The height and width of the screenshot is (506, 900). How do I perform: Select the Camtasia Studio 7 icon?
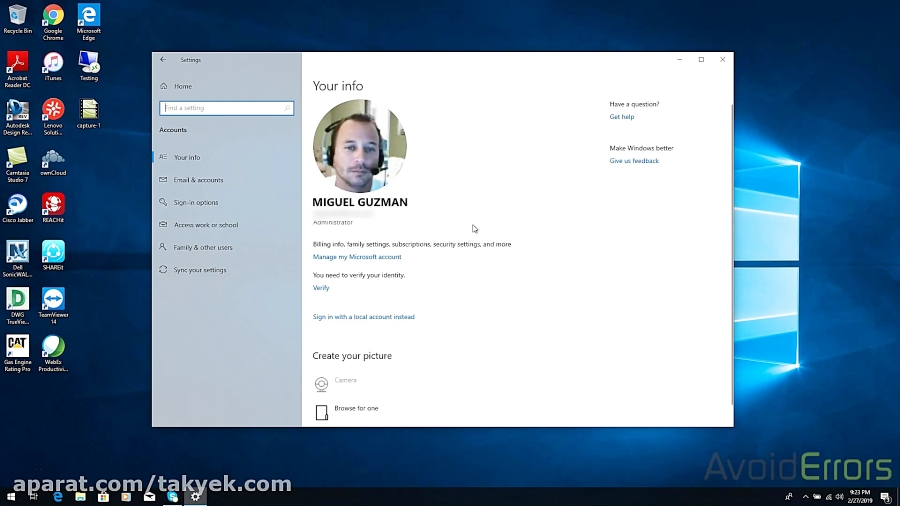17,165
